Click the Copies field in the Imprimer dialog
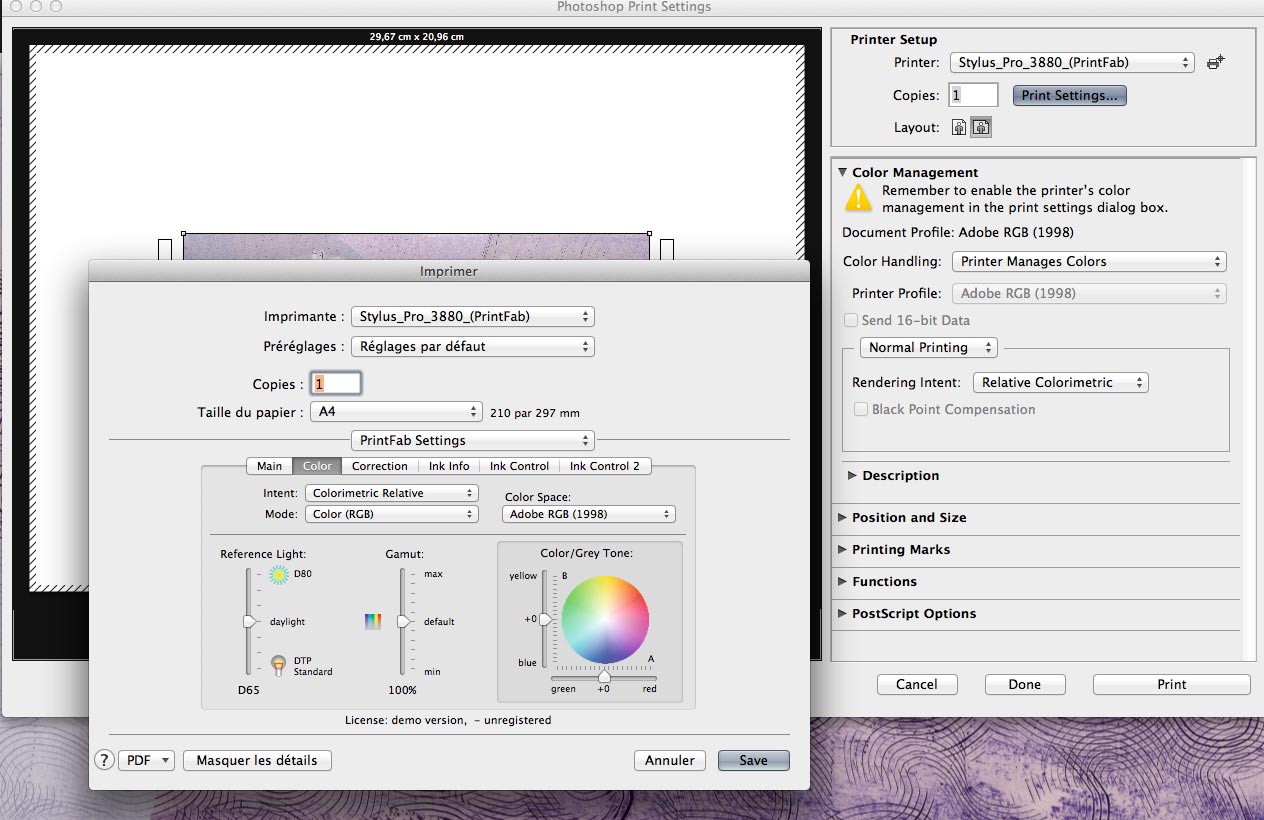The image size is (1264, 820). [335, 384]
